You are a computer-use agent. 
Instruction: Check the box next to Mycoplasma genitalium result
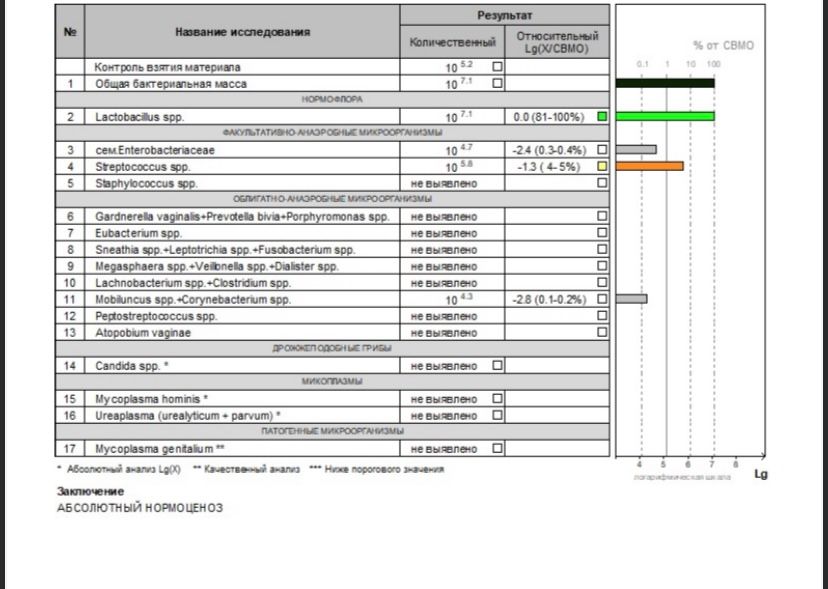497,448
